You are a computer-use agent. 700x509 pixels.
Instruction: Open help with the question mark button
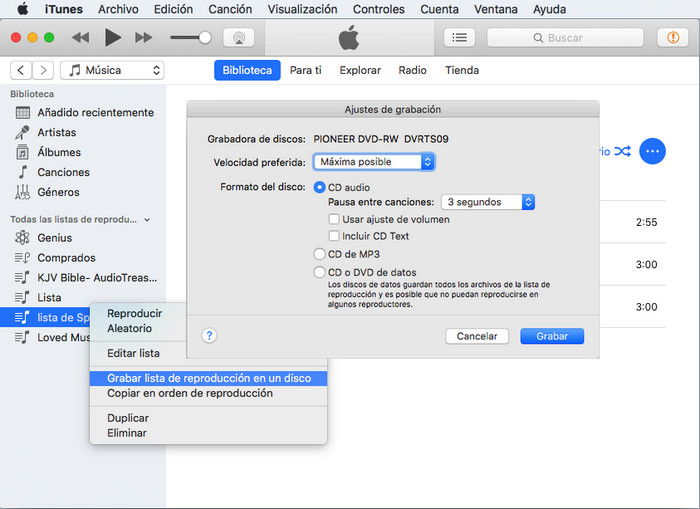[209, 336]
